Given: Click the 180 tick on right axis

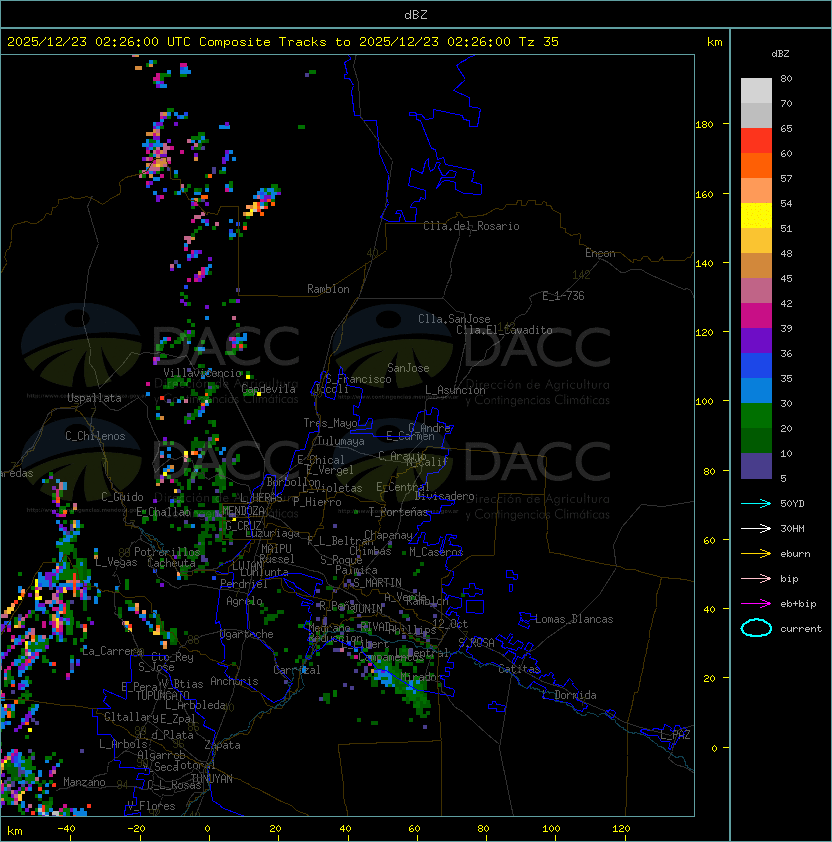Looking at the screenshot, I should coord(704,125).
